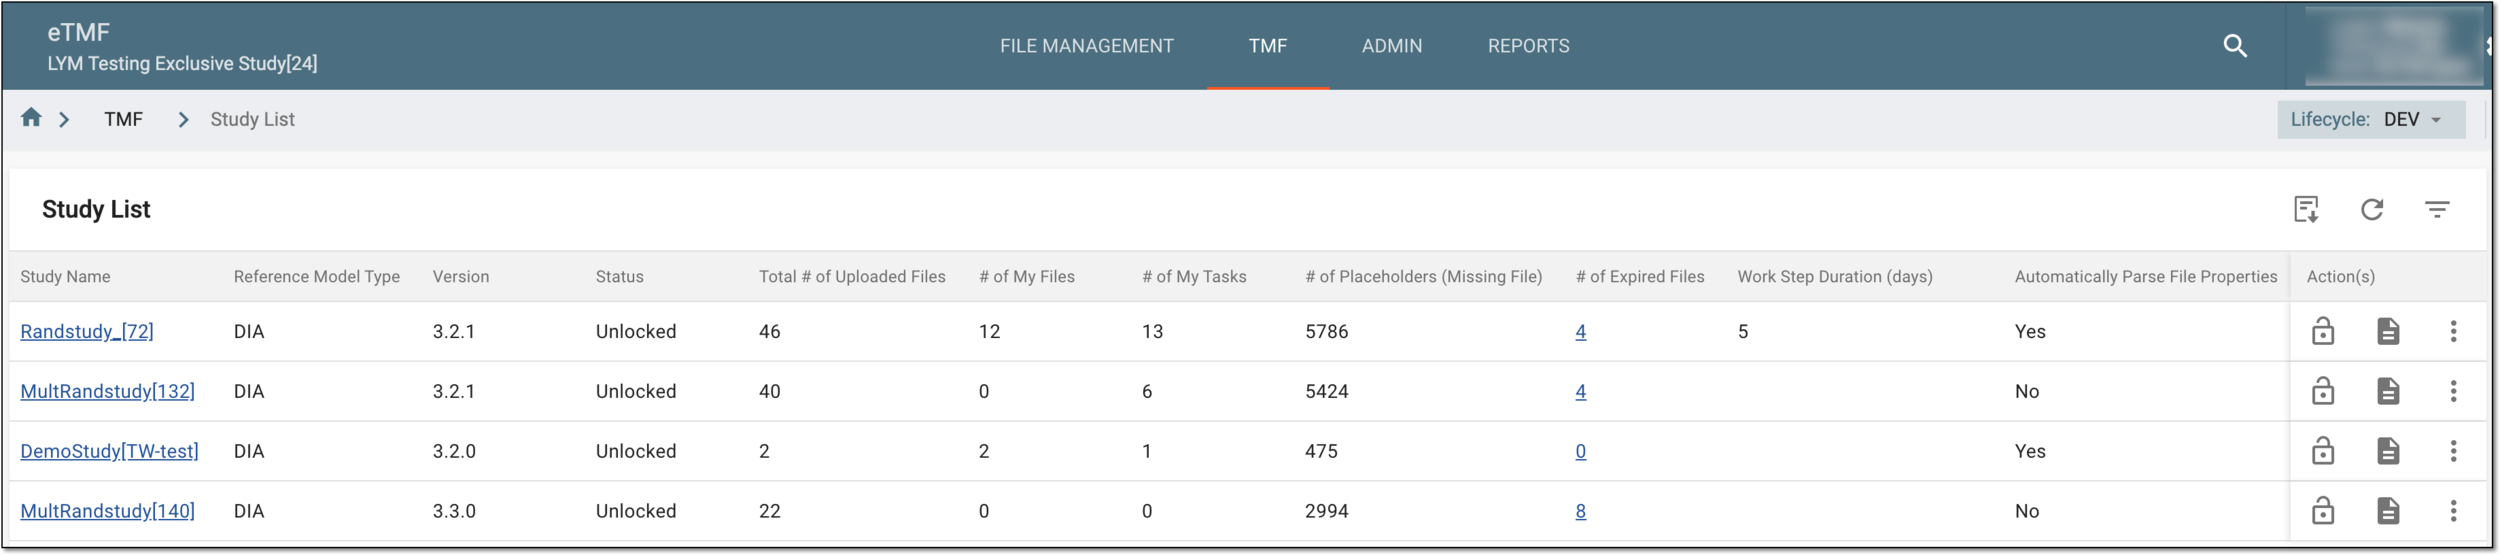Click Total # of Uploaded Files header
2500x555 pixels.
click(x=851, y=277)
